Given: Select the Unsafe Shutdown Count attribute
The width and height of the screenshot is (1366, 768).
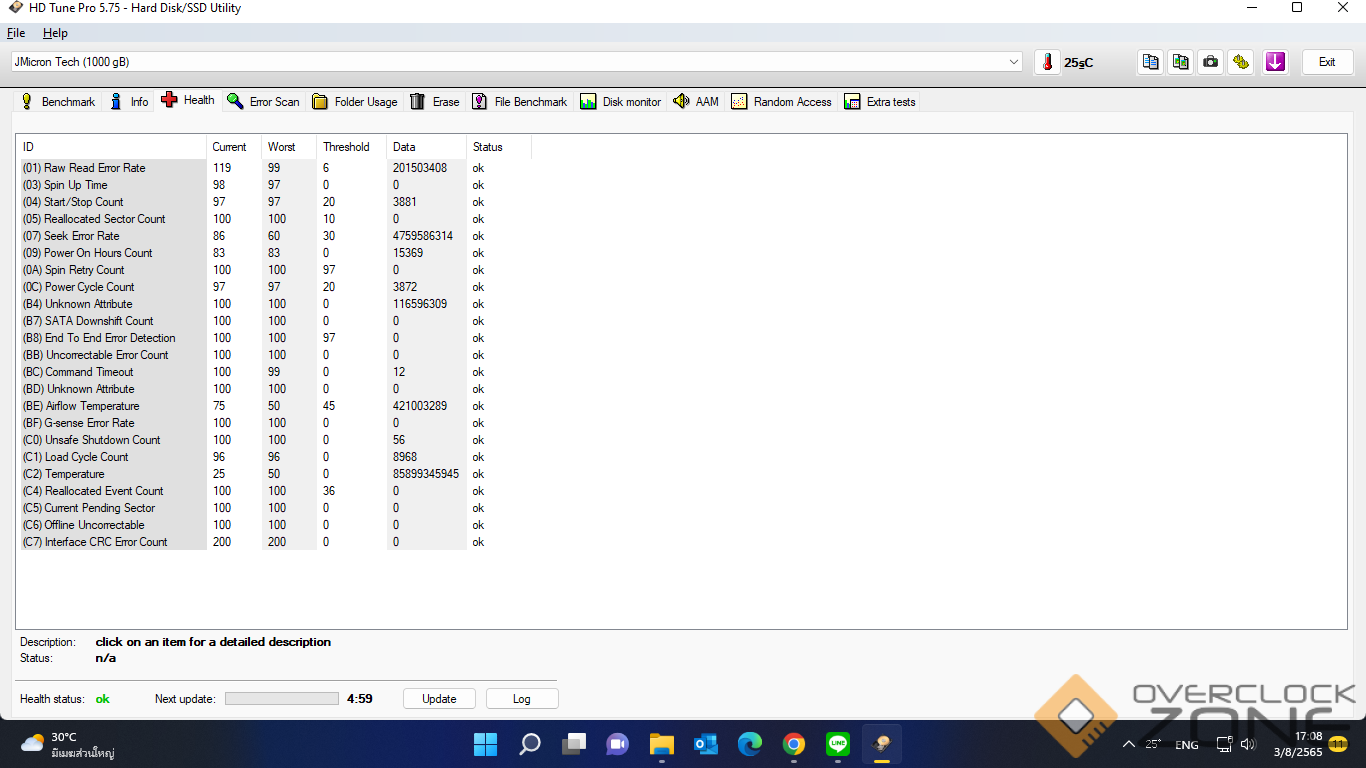Looking at the screenshot, I should point(92,440).
